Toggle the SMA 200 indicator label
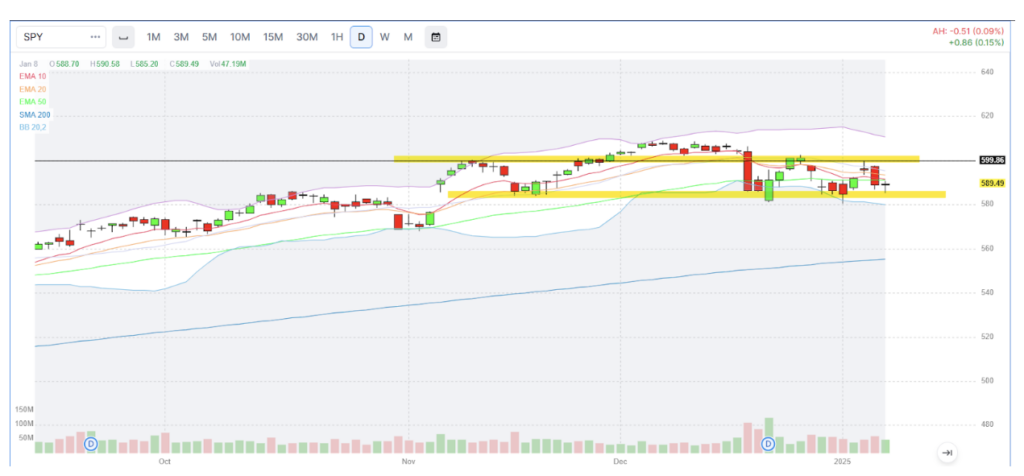 [36, 115]
